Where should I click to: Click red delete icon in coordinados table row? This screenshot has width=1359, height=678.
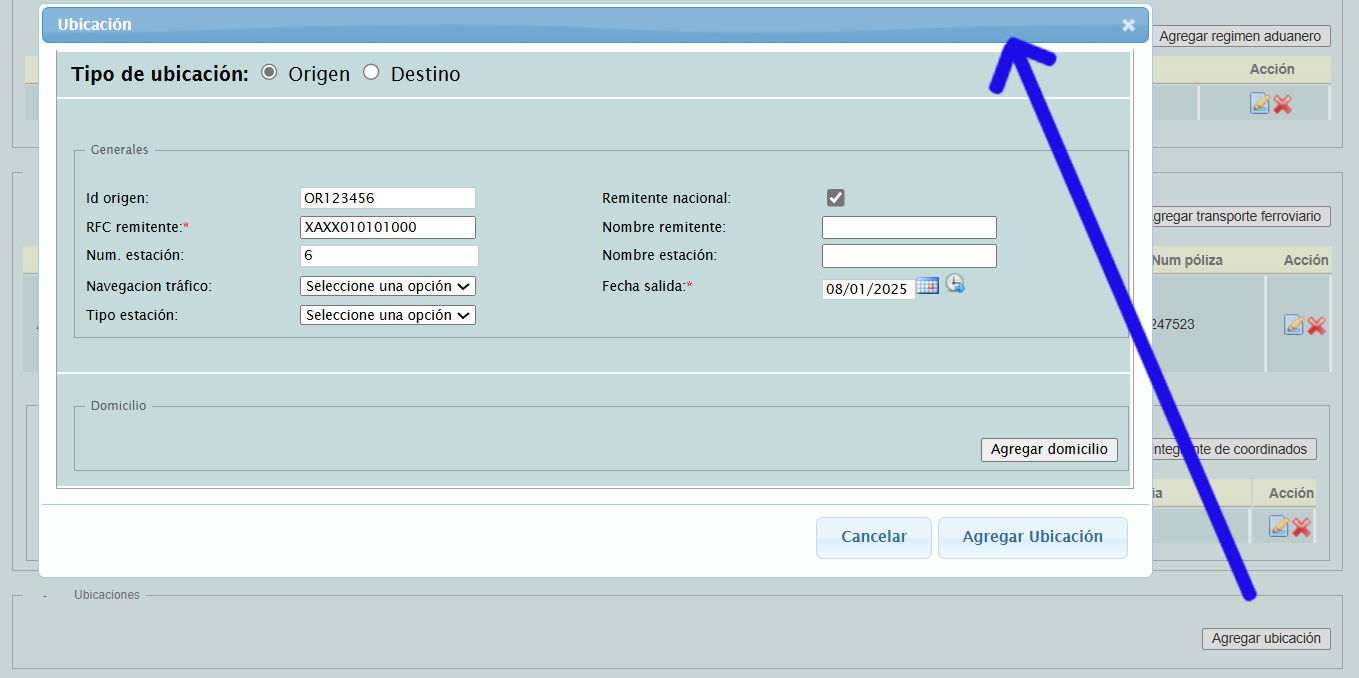click(x=1301, y=527)
